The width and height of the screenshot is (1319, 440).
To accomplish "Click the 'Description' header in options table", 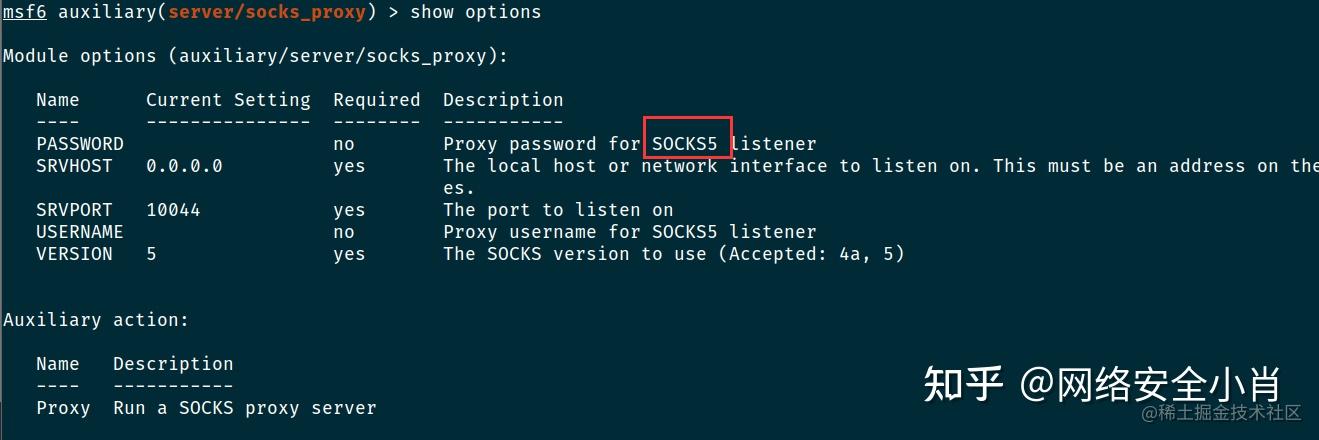I will point(503,100).
